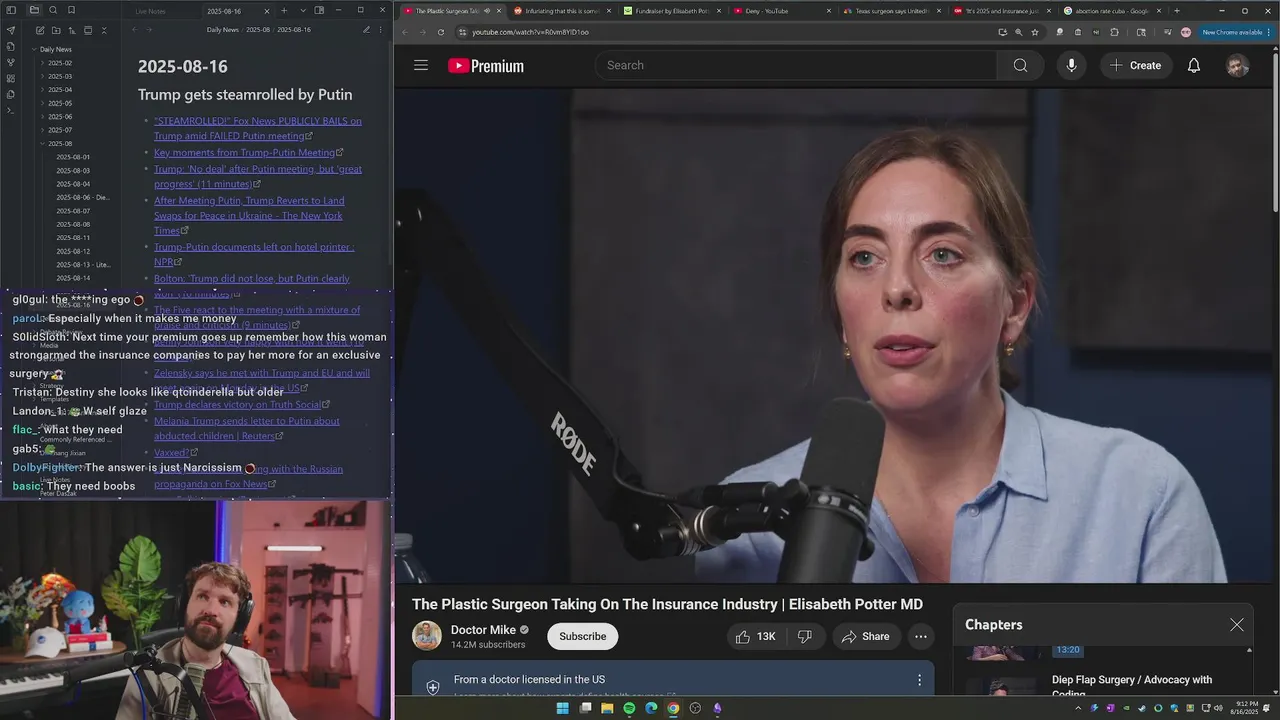Close the Chapters panel
The image size is (1280, 720).
tap(1237, 624)
